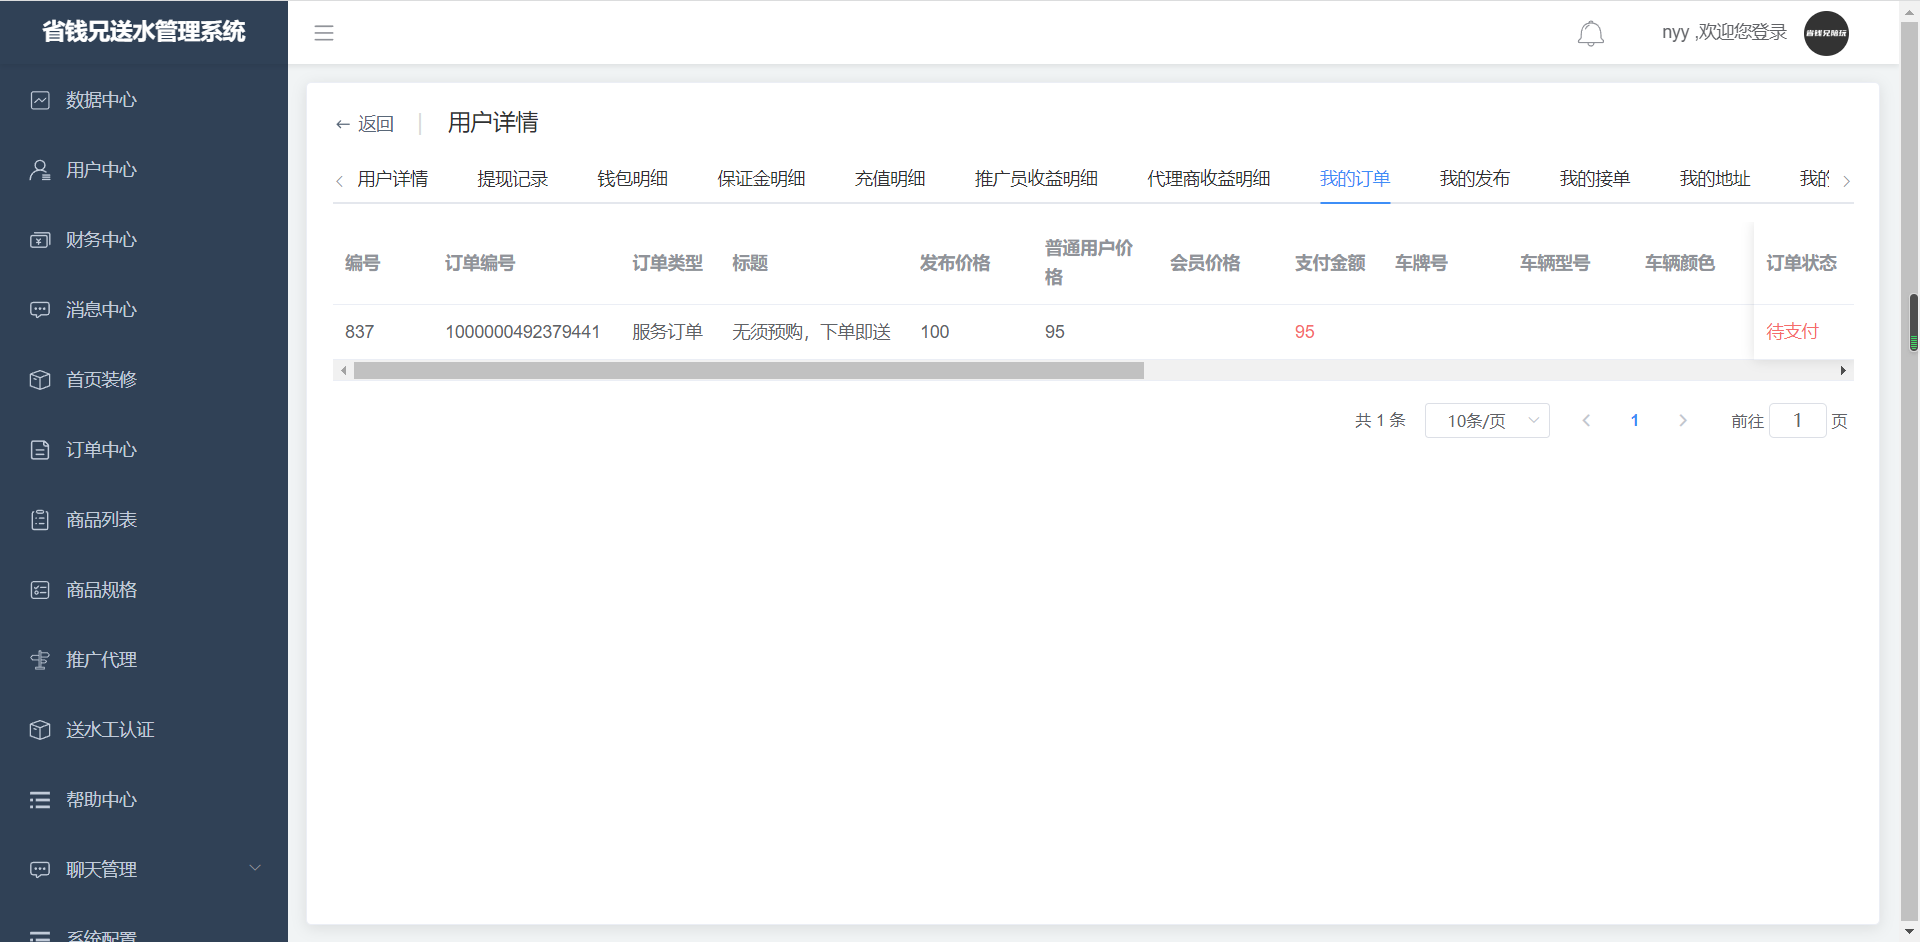Open the notification bell
The width and height of the screenshot is (1920, 942).
pos(1590,34)
